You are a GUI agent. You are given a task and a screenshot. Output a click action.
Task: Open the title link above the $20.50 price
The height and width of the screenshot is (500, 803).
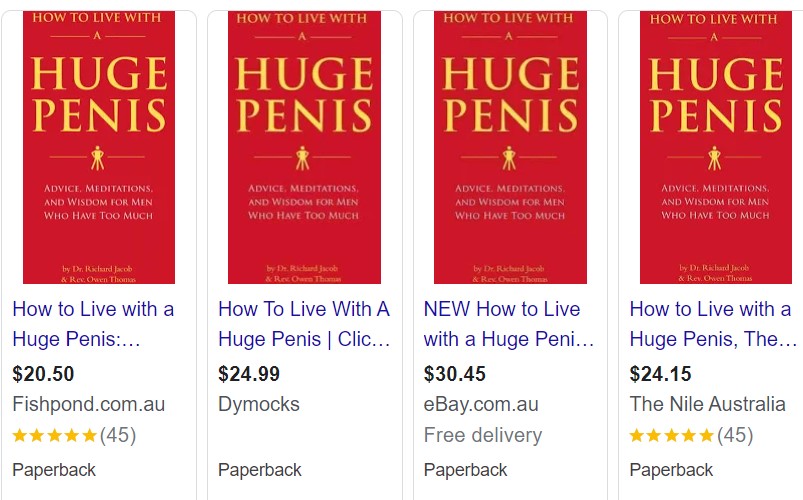93,324
